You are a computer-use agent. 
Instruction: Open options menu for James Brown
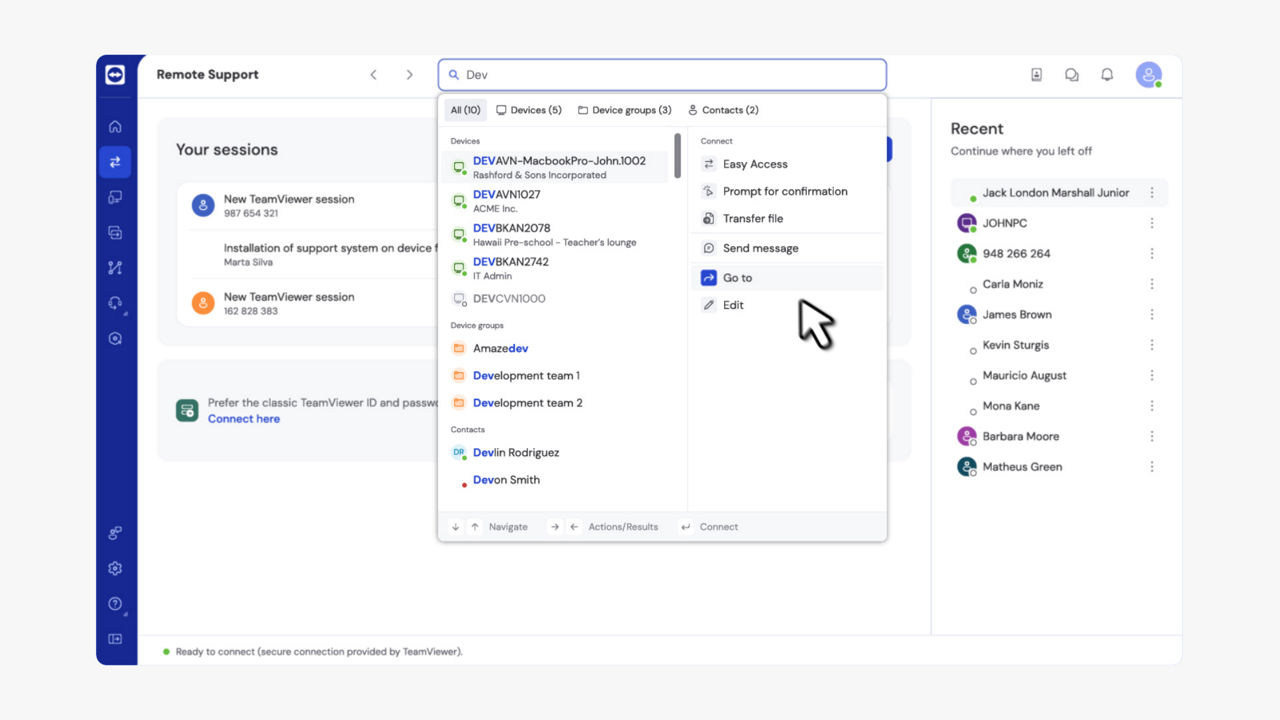(1152, 315)
